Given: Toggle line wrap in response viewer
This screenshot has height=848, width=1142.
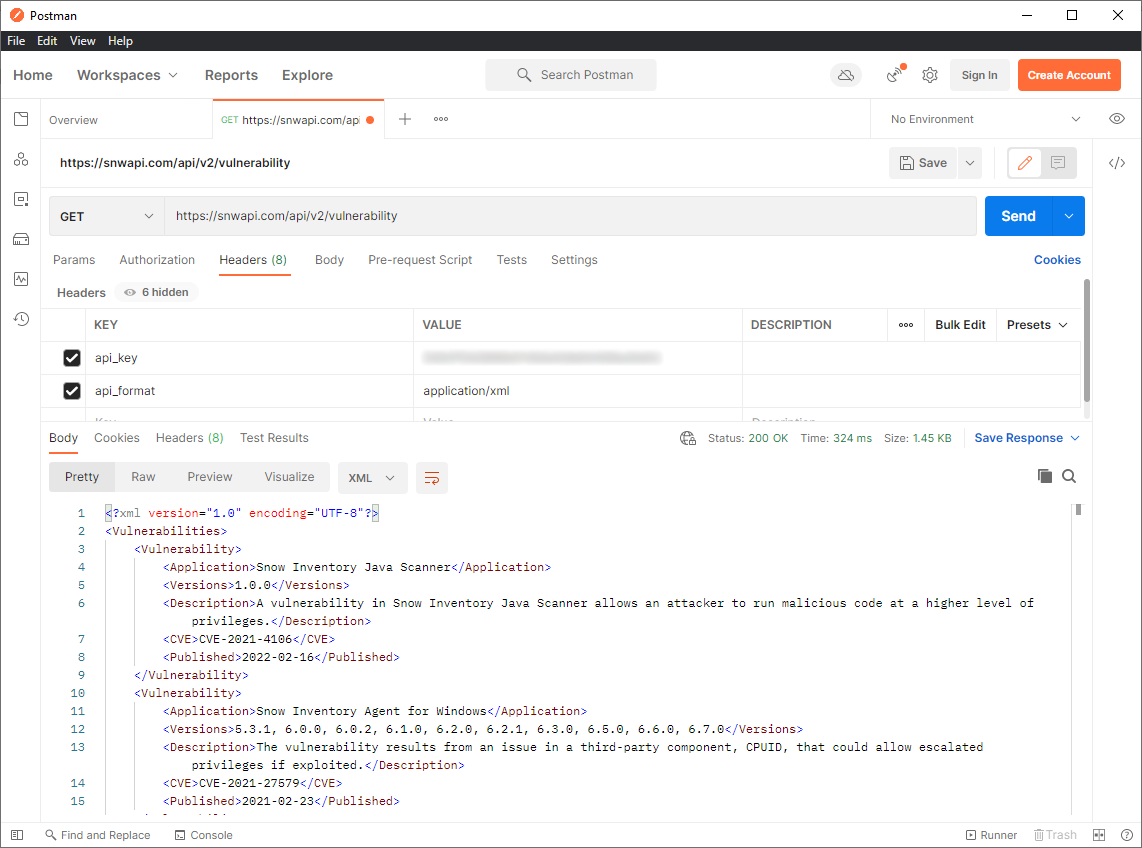Looking at the screenshot, I should tap(432, 478).
